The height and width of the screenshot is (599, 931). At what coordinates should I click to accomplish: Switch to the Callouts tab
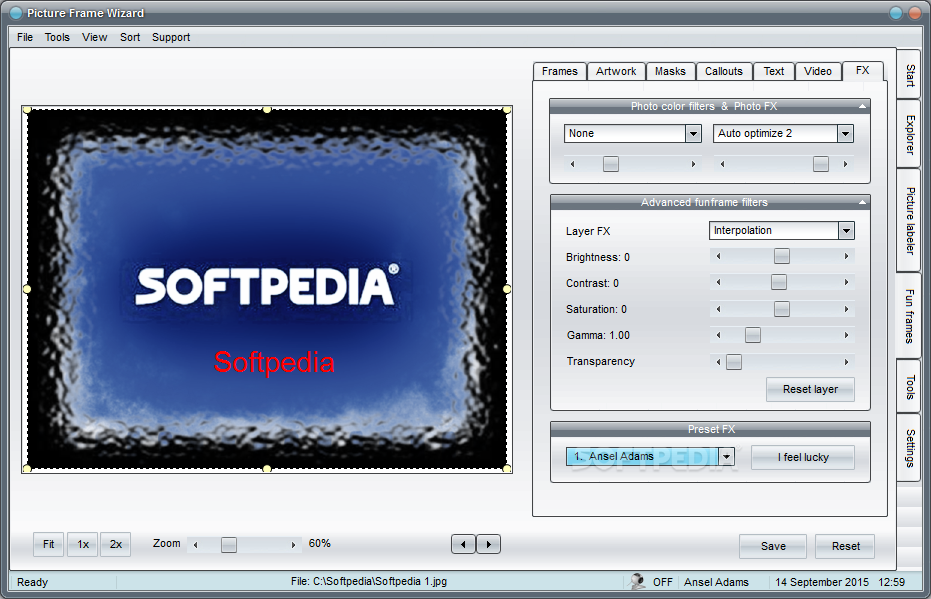pos(724,71)
